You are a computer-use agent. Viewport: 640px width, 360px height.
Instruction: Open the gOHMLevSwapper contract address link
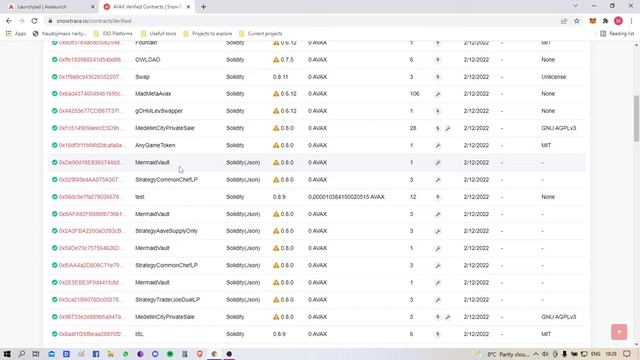click(x=90, y=111)
